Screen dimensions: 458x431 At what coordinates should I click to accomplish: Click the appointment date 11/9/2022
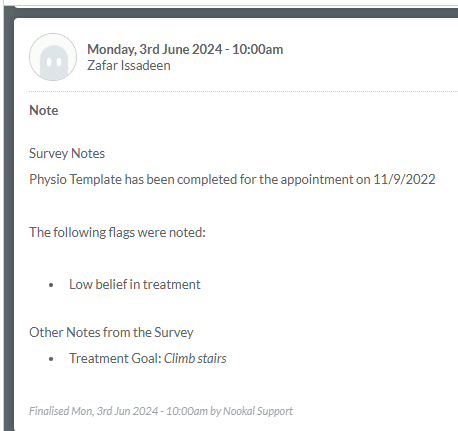(404, 179)
